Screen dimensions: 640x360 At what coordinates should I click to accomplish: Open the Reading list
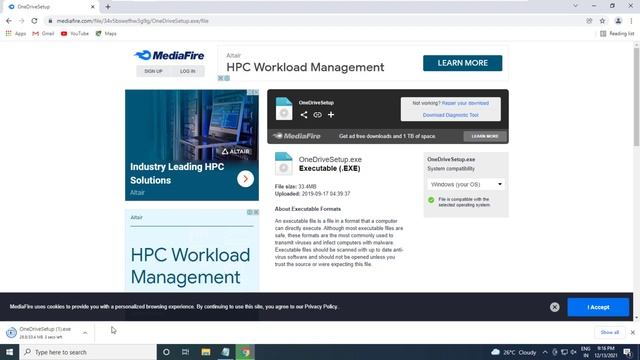(617, 33)
